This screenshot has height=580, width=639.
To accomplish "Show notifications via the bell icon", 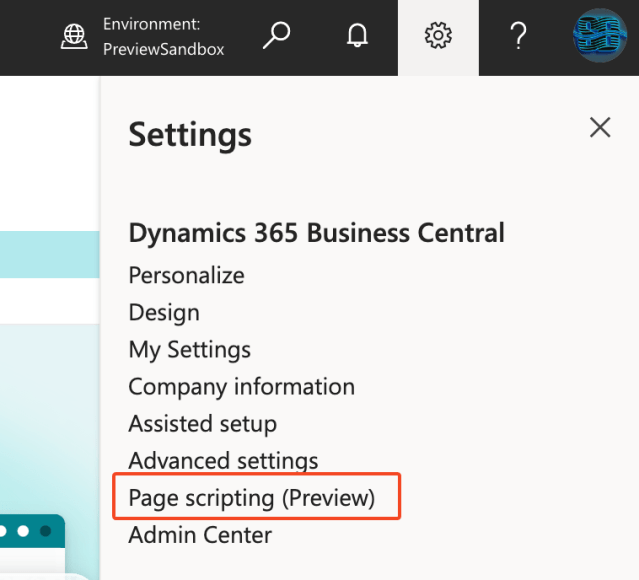I will tap(357, 37).
